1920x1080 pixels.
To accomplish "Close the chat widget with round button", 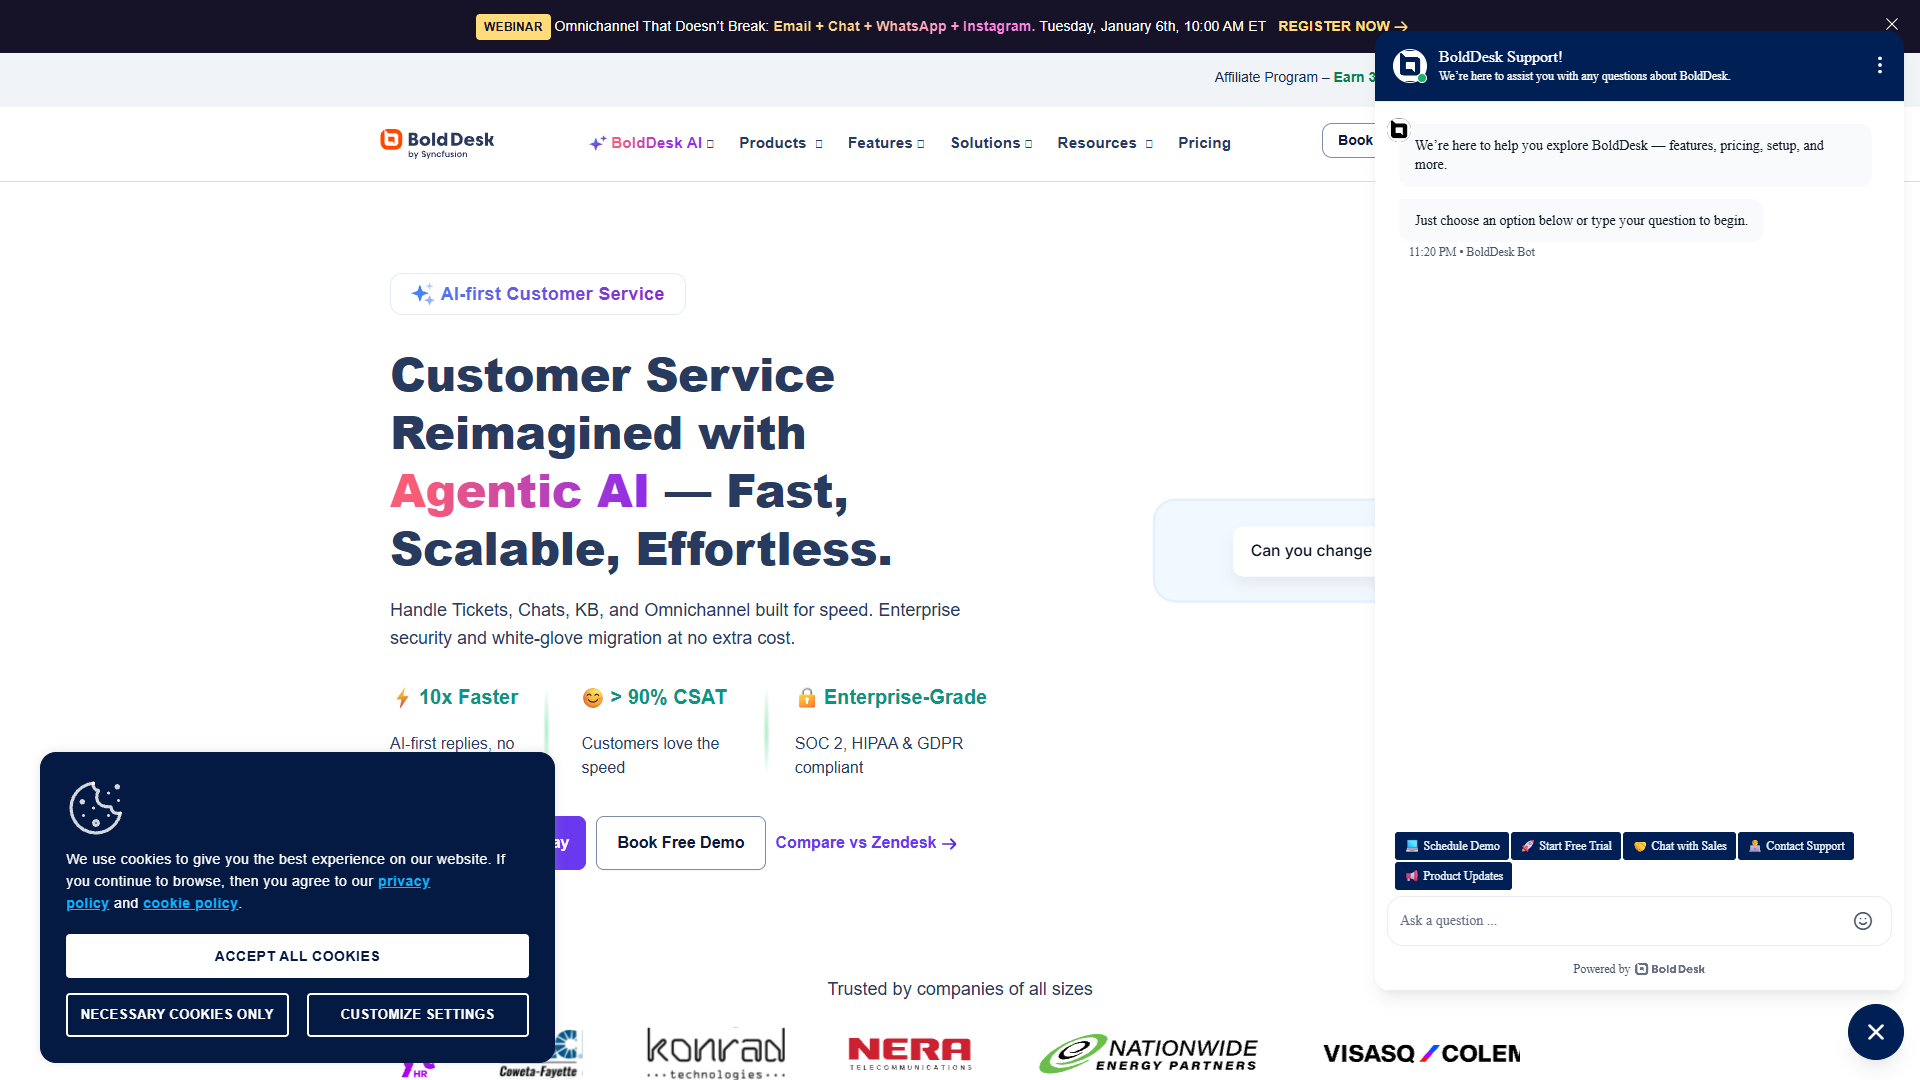I will coord(1875,1032).
